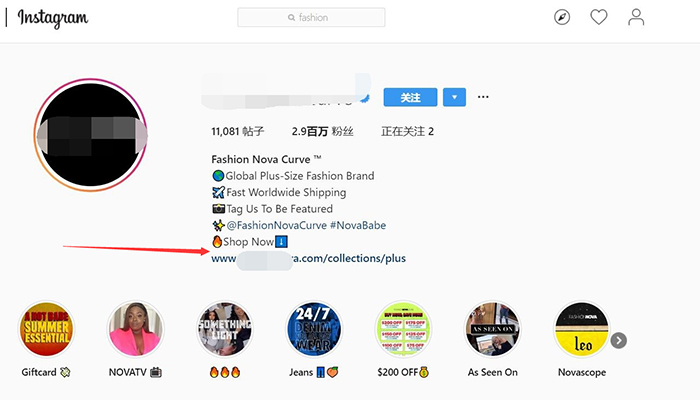Screen dimensions: 700x400
Task: Open the @FashionNovaCurve mention link
Action: pyautogui.click(x=276, y=225)
